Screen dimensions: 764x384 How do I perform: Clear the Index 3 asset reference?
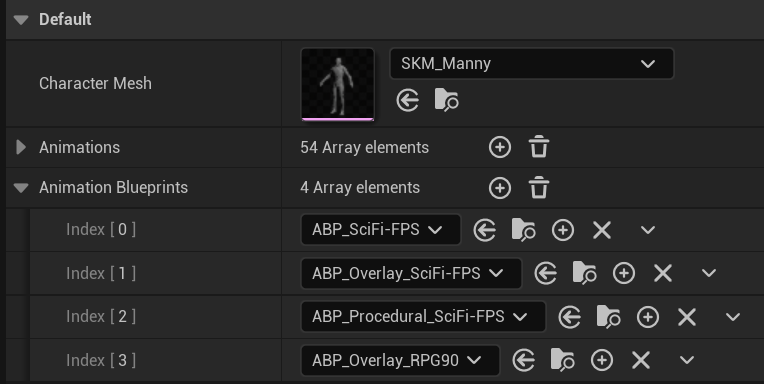[x=641, y=361]
